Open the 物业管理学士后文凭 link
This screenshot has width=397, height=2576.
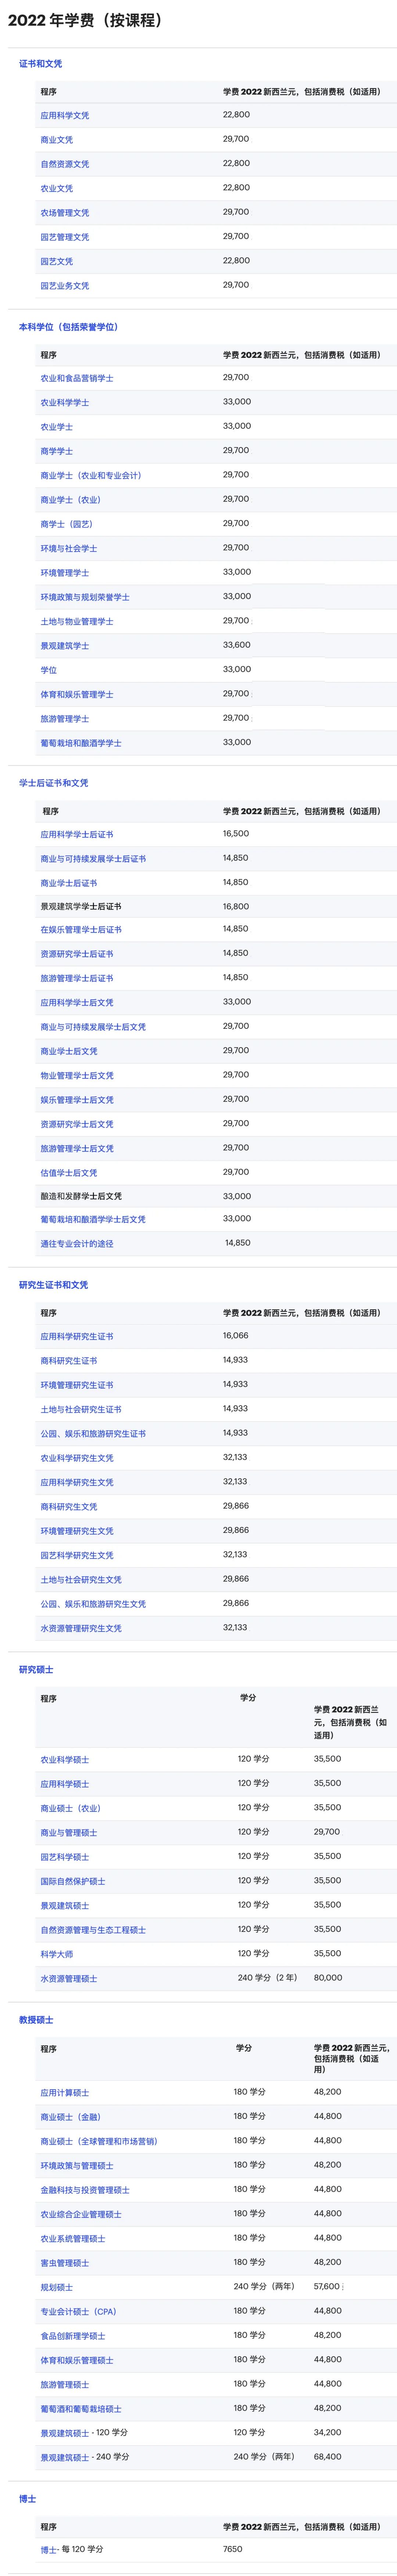click(x=76, y=1076)
